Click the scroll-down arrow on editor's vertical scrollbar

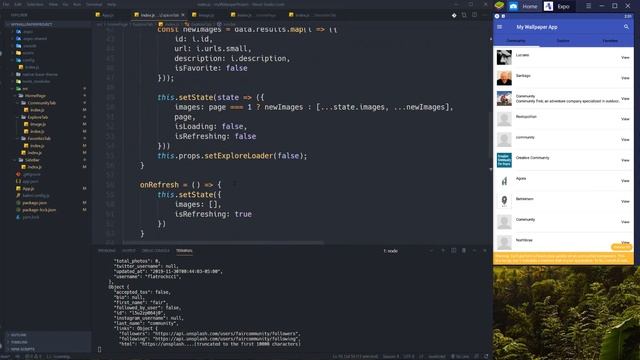click(x=490, y=169)
